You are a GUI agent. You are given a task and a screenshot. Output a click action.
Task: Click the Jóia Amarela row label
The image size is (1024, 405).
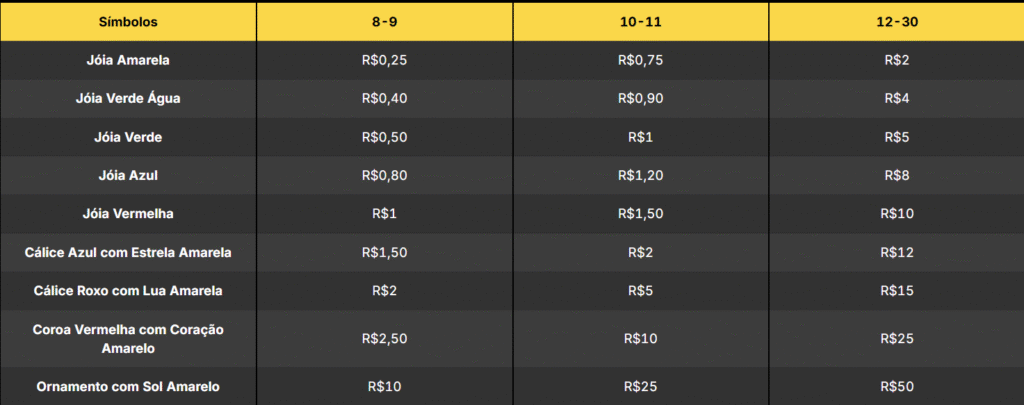128,60
